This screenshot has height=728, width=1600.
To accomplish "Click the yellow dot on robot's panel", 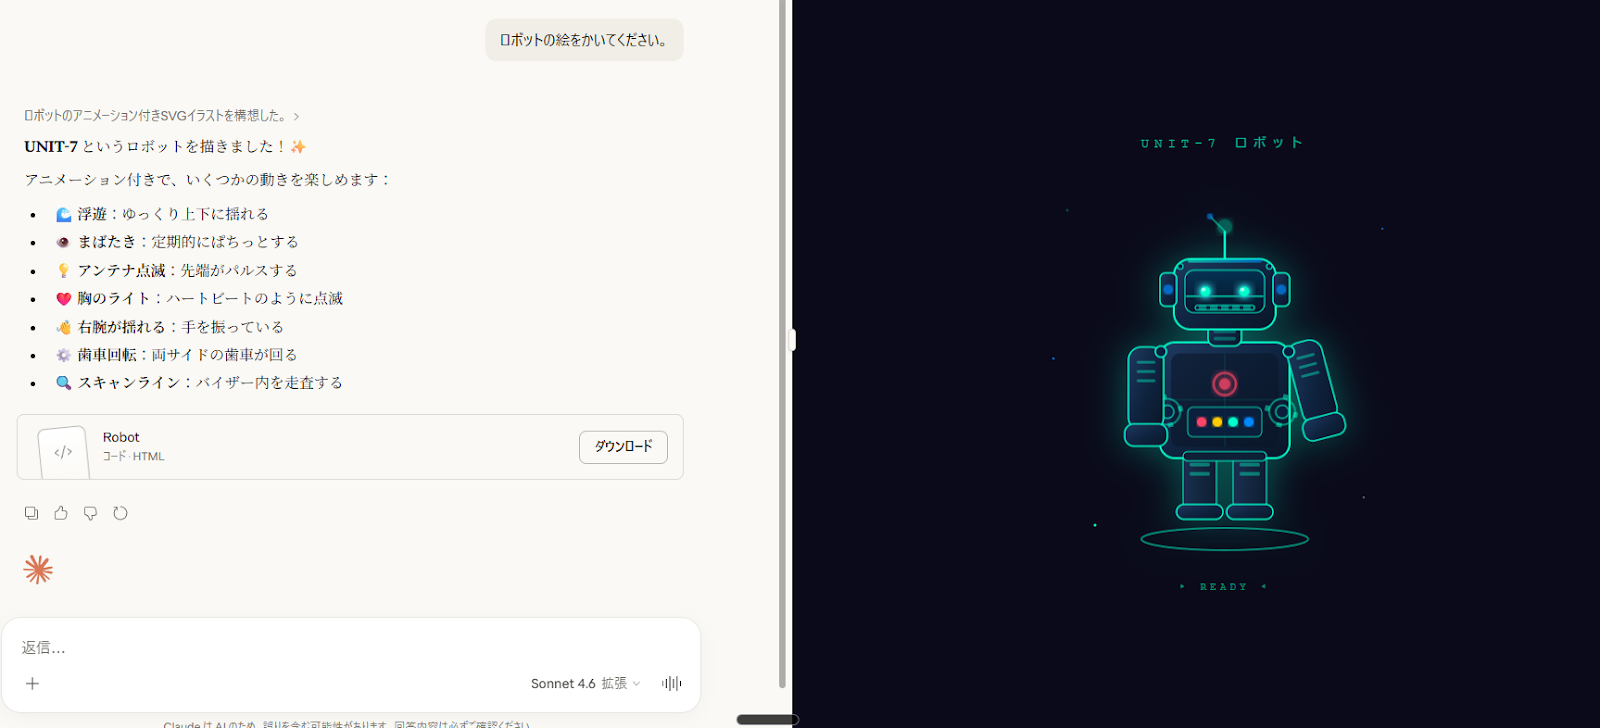I will coord(1217,422).
